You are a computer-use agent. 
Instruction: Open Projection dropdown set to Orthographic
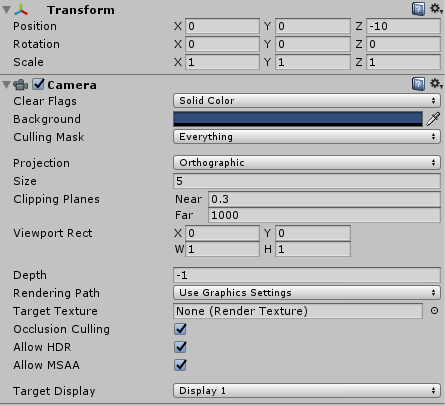307,163
